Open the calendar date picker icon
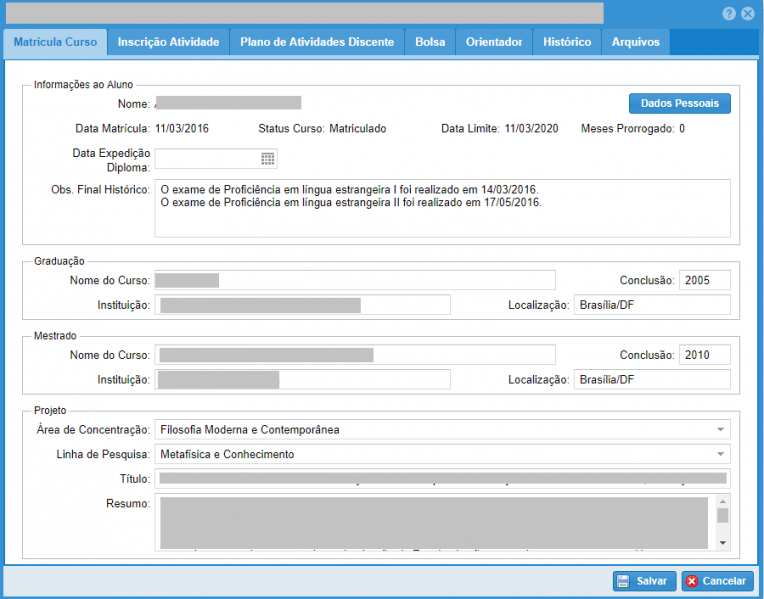Image resolution: width=764 pixels, height=599 pixels. click(267, 158)
